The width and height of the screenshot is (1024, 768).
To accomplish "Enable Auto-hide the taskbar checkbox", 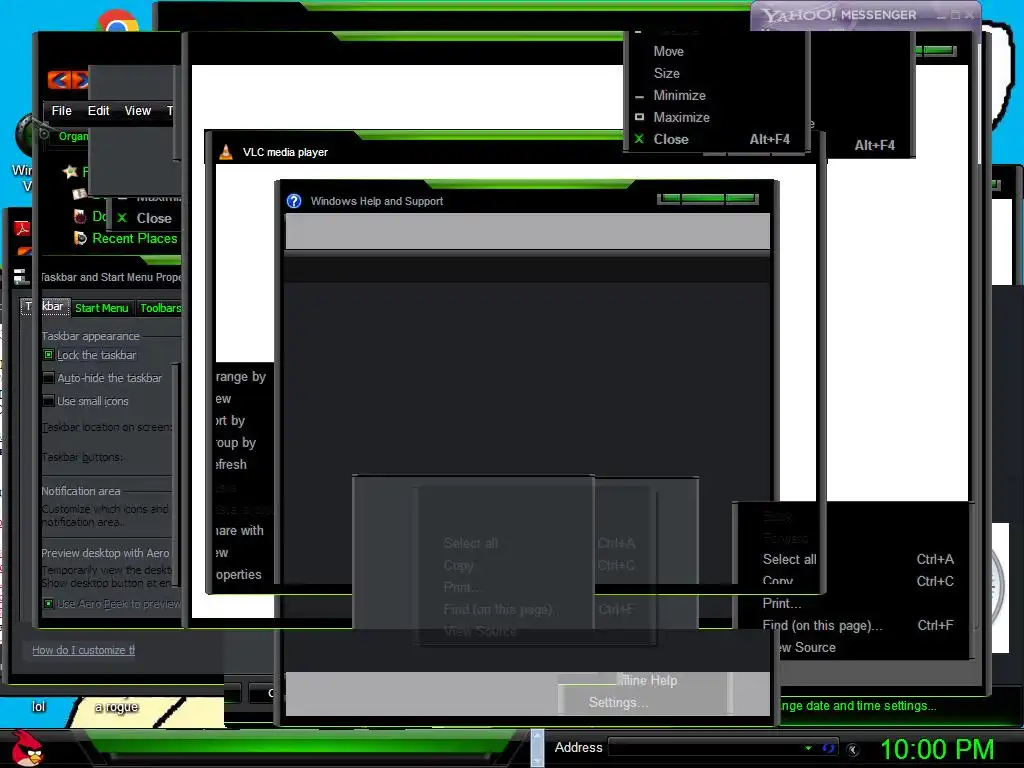I will click(x=48, y=377).
